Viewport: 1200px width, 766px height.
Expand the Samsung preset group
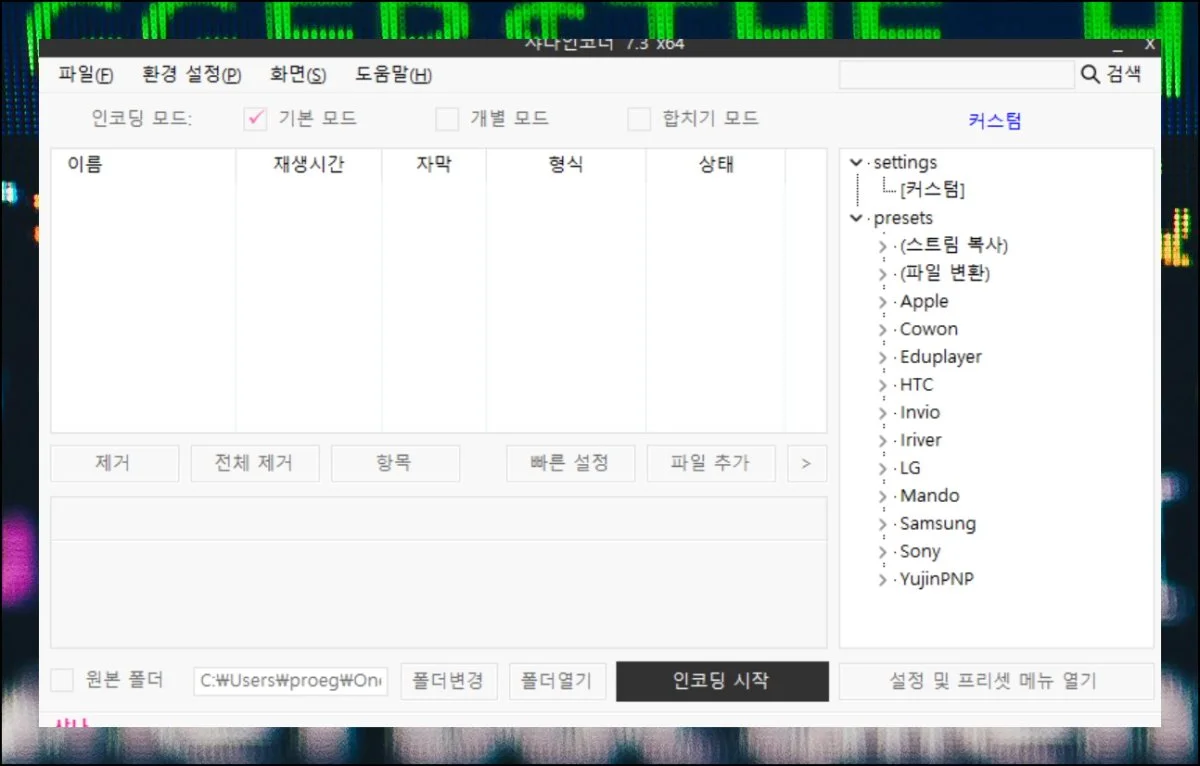[x=882, y=524]
